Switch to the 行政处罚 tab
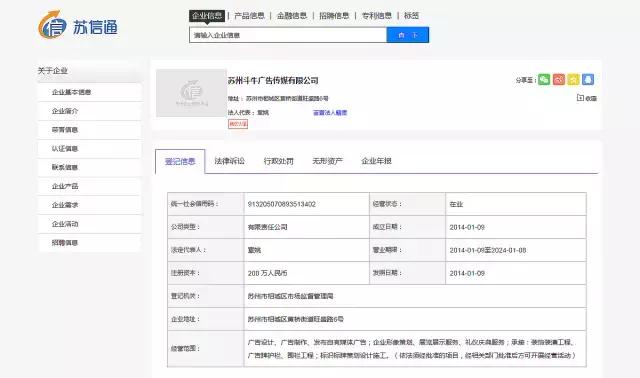The image size is (640, 378). point(278,161)
